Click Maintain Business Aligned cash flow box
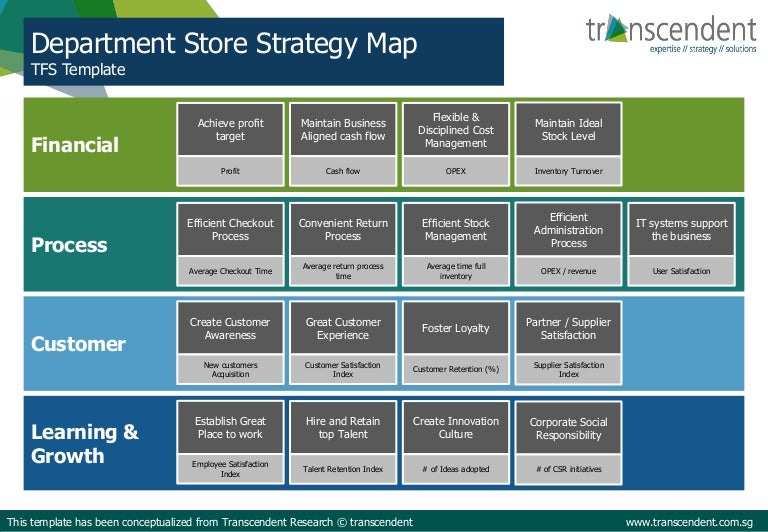The image size is (768, 532). pos(343,130)
